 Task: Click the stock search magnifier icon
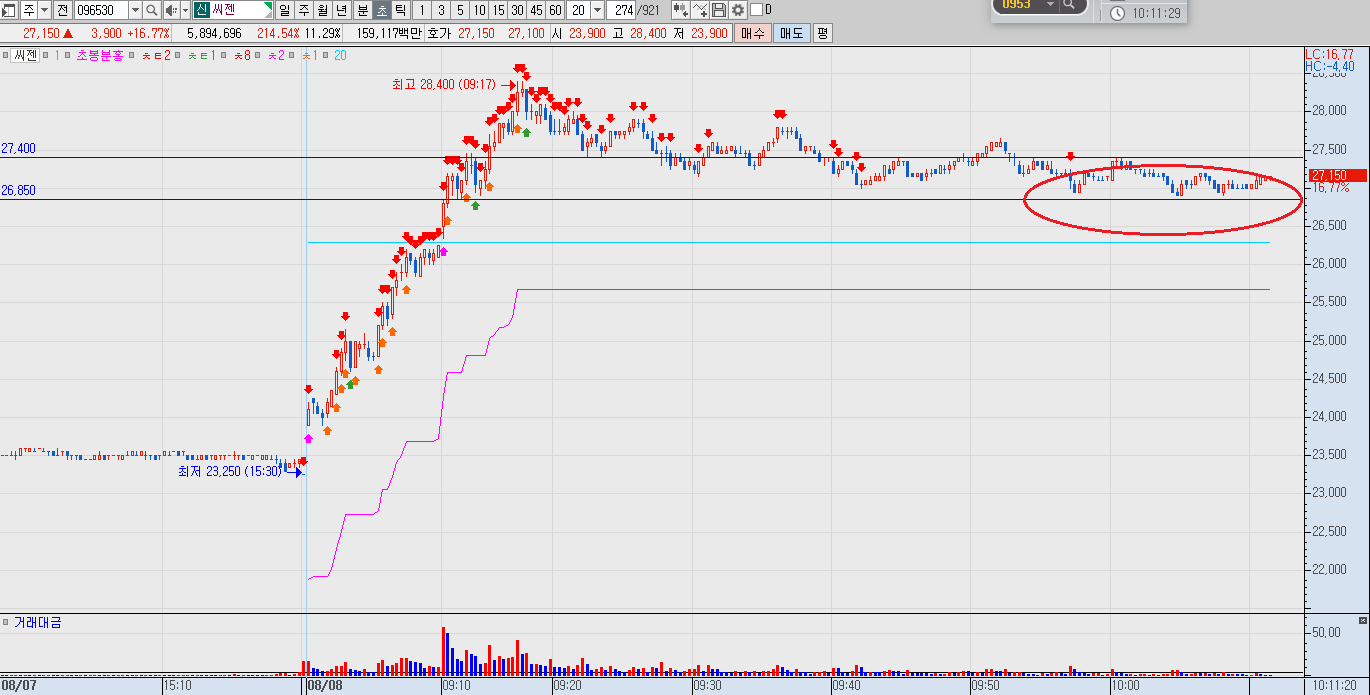[152, 10]
